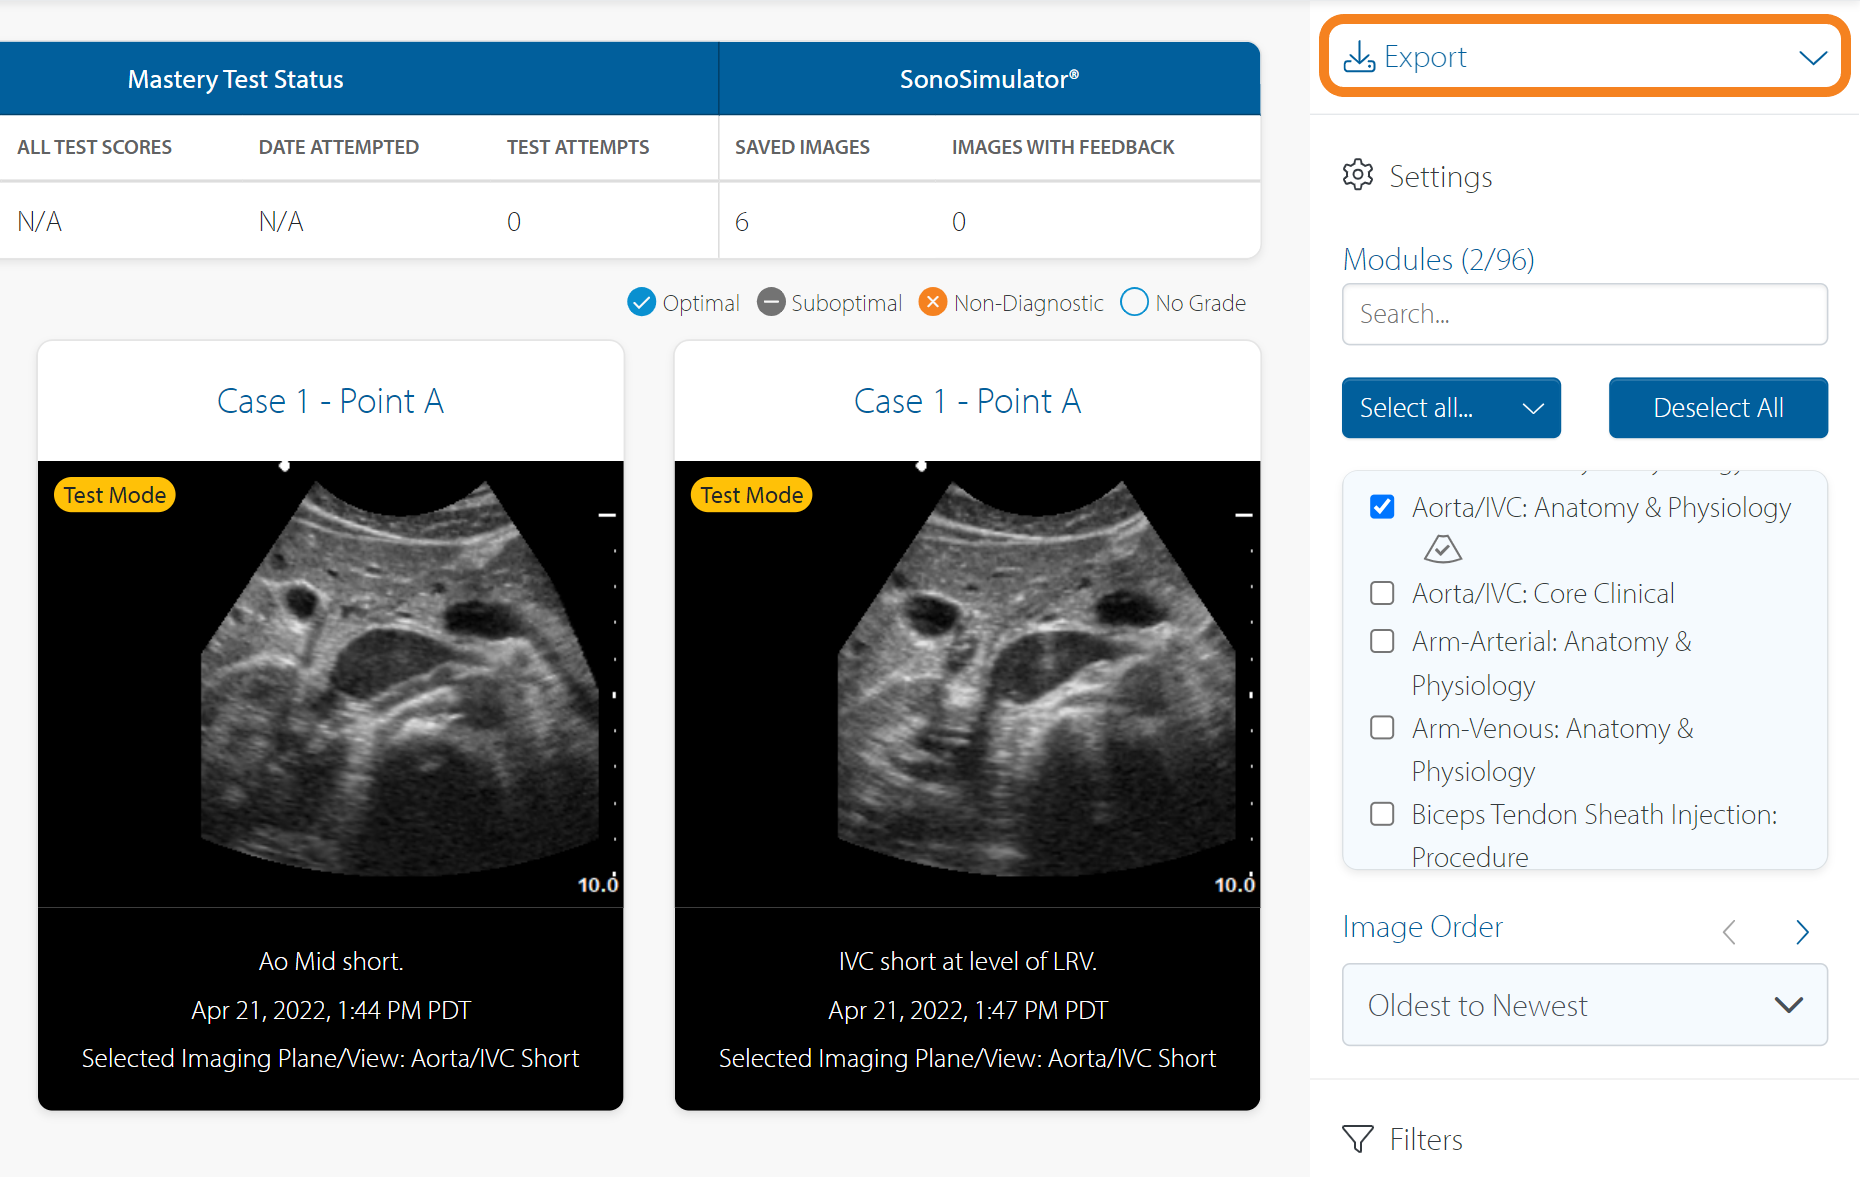Open the Select all... dropdown
The width and height of the screenshot is (1860, 1177).
(x=1450, y=408)
